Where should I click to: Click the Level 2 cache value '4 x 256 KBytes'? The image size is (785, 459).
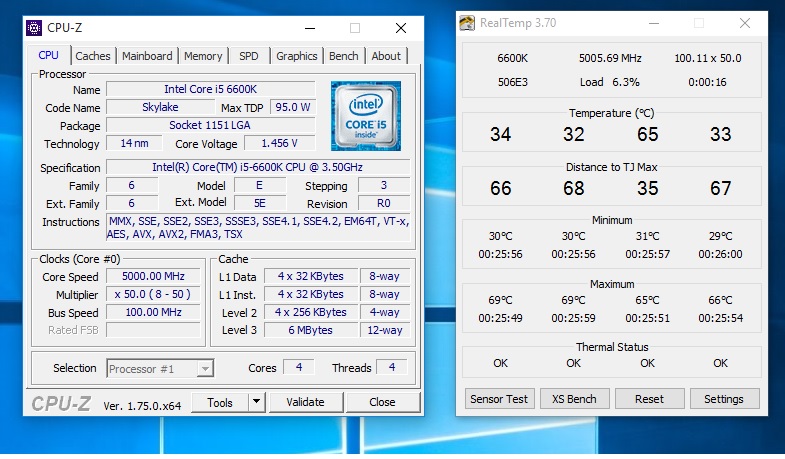click(x=310, y=312)
